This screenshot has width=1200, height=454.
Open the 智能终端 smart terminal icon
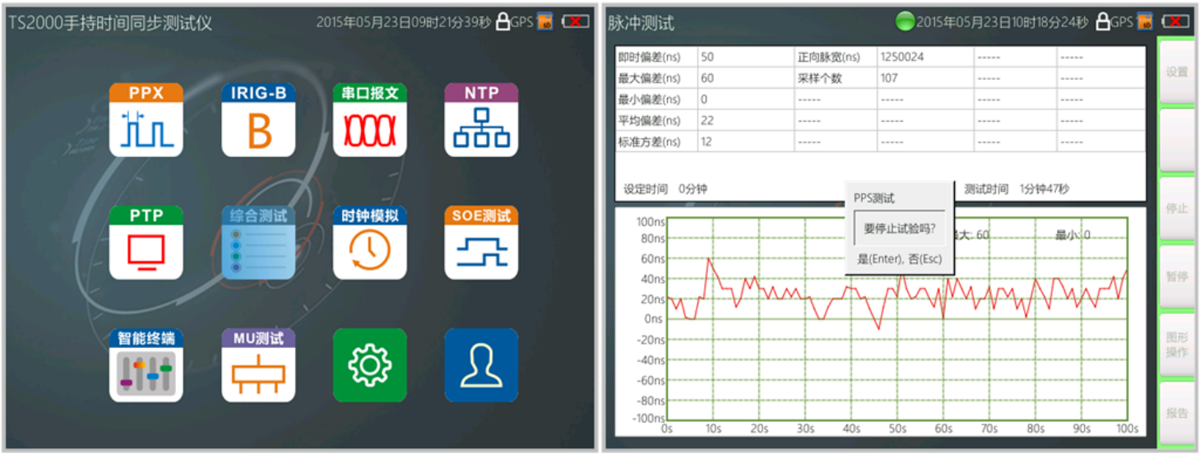coord(146,365)
